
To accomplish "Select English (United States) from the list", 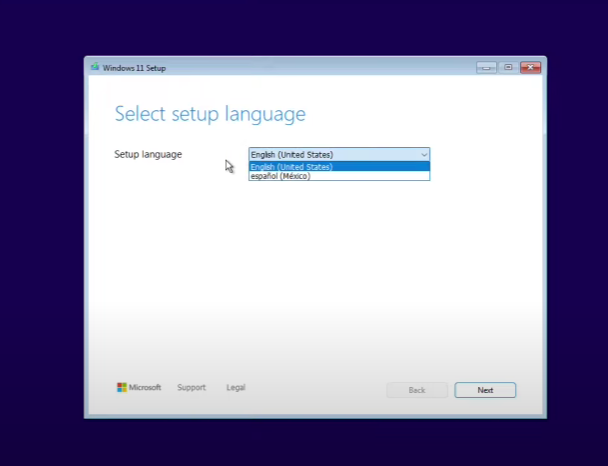I will pos(339,167).
